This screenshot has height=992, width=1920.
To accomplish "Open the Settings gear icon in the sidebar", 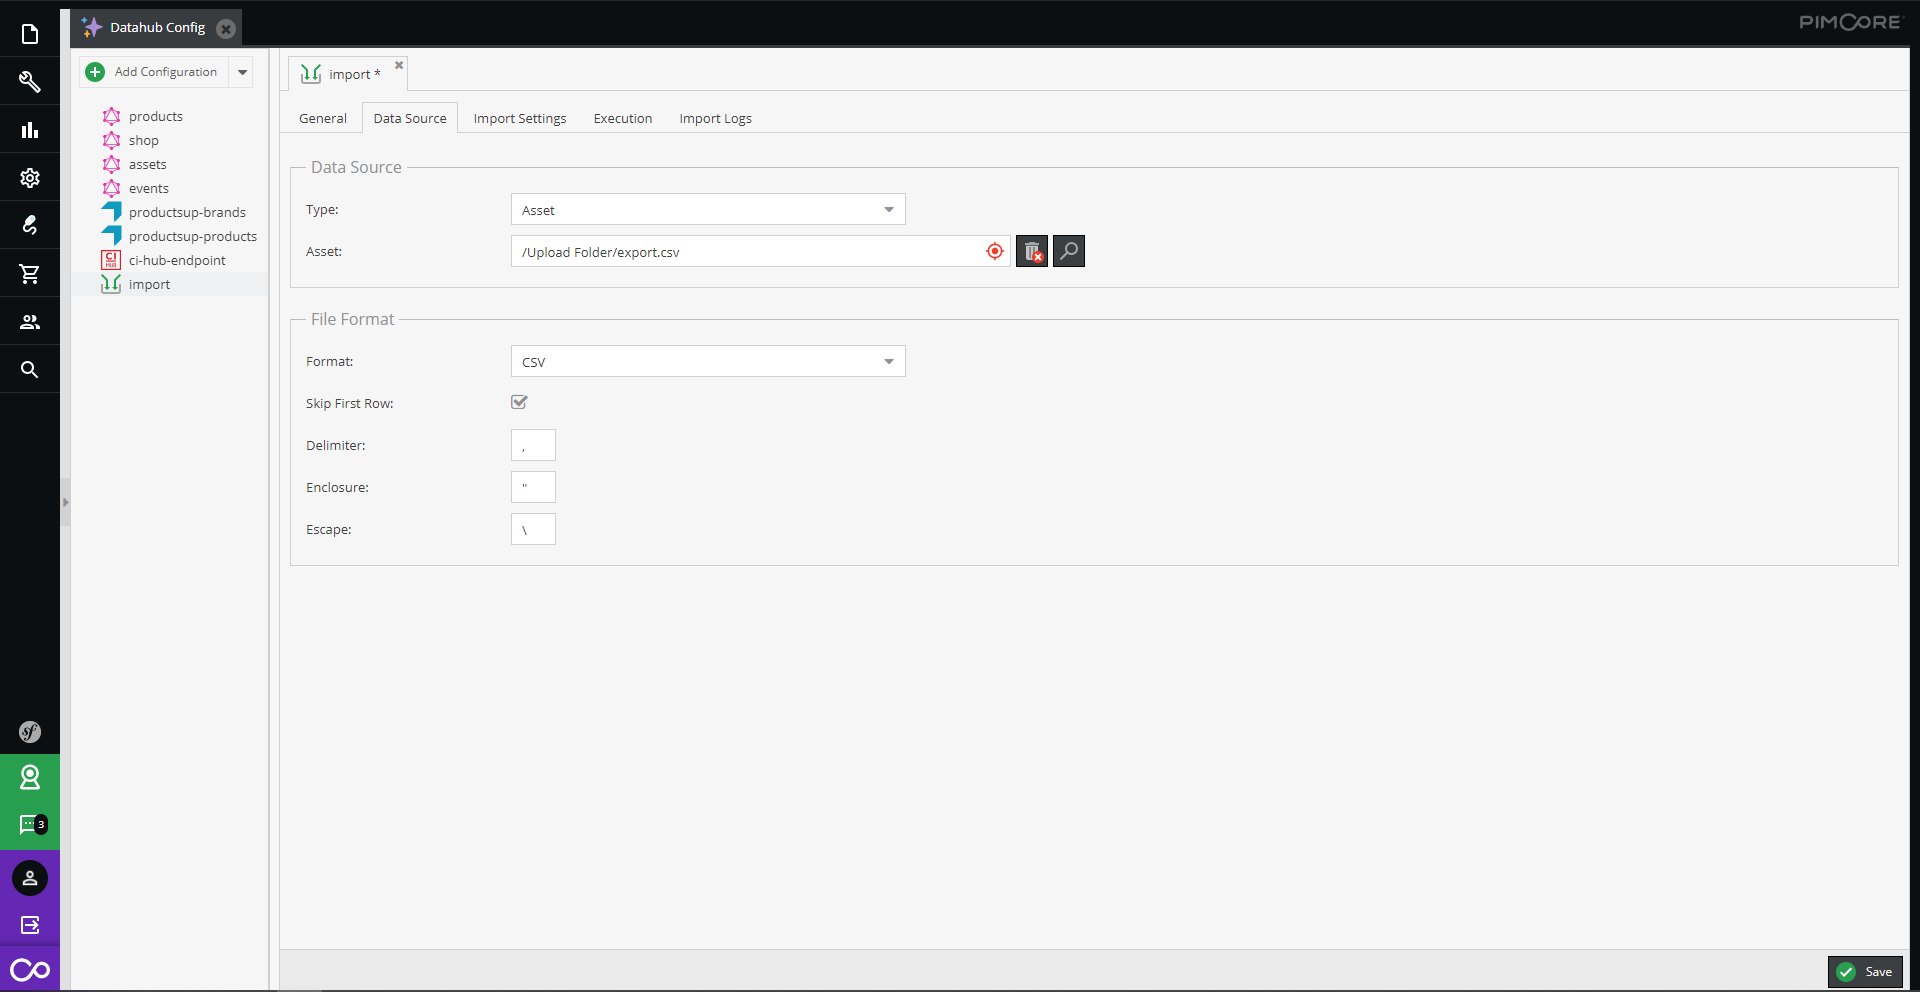I will point(30,178).
